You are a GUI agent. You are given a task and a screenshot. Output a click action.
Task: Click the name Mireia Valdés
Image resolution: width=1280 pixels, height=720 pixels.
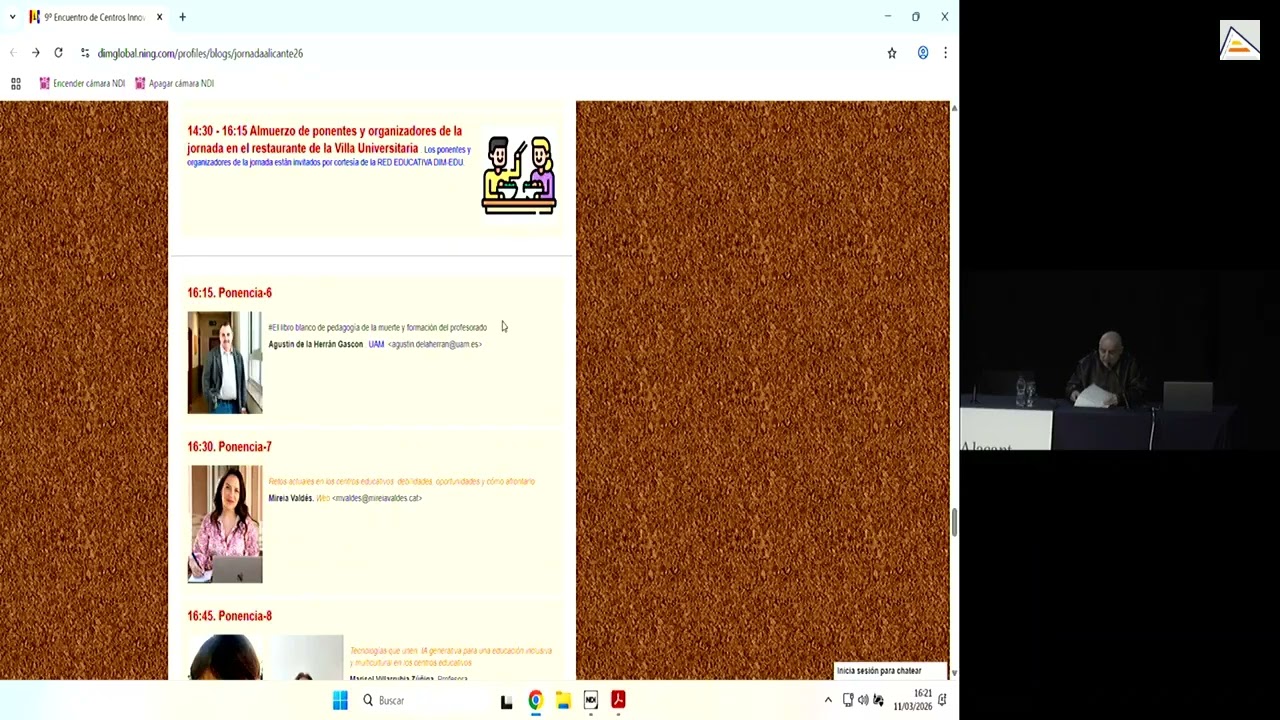[x=291, y=498]
